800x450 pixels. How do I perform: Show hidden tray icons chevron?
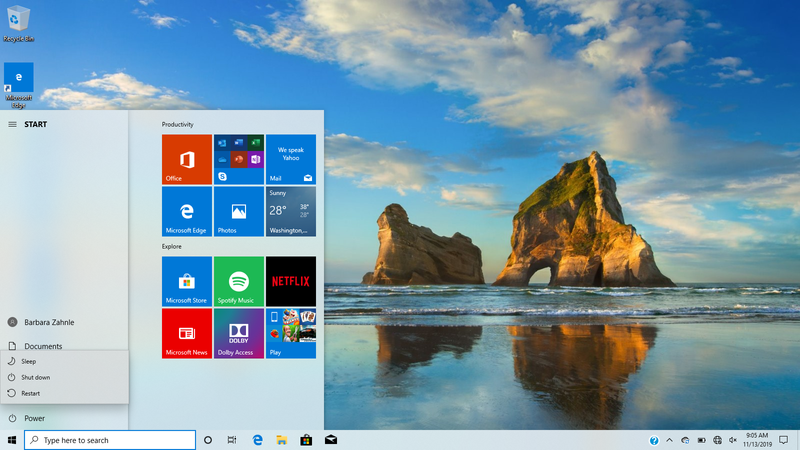(x=669, y=440)
